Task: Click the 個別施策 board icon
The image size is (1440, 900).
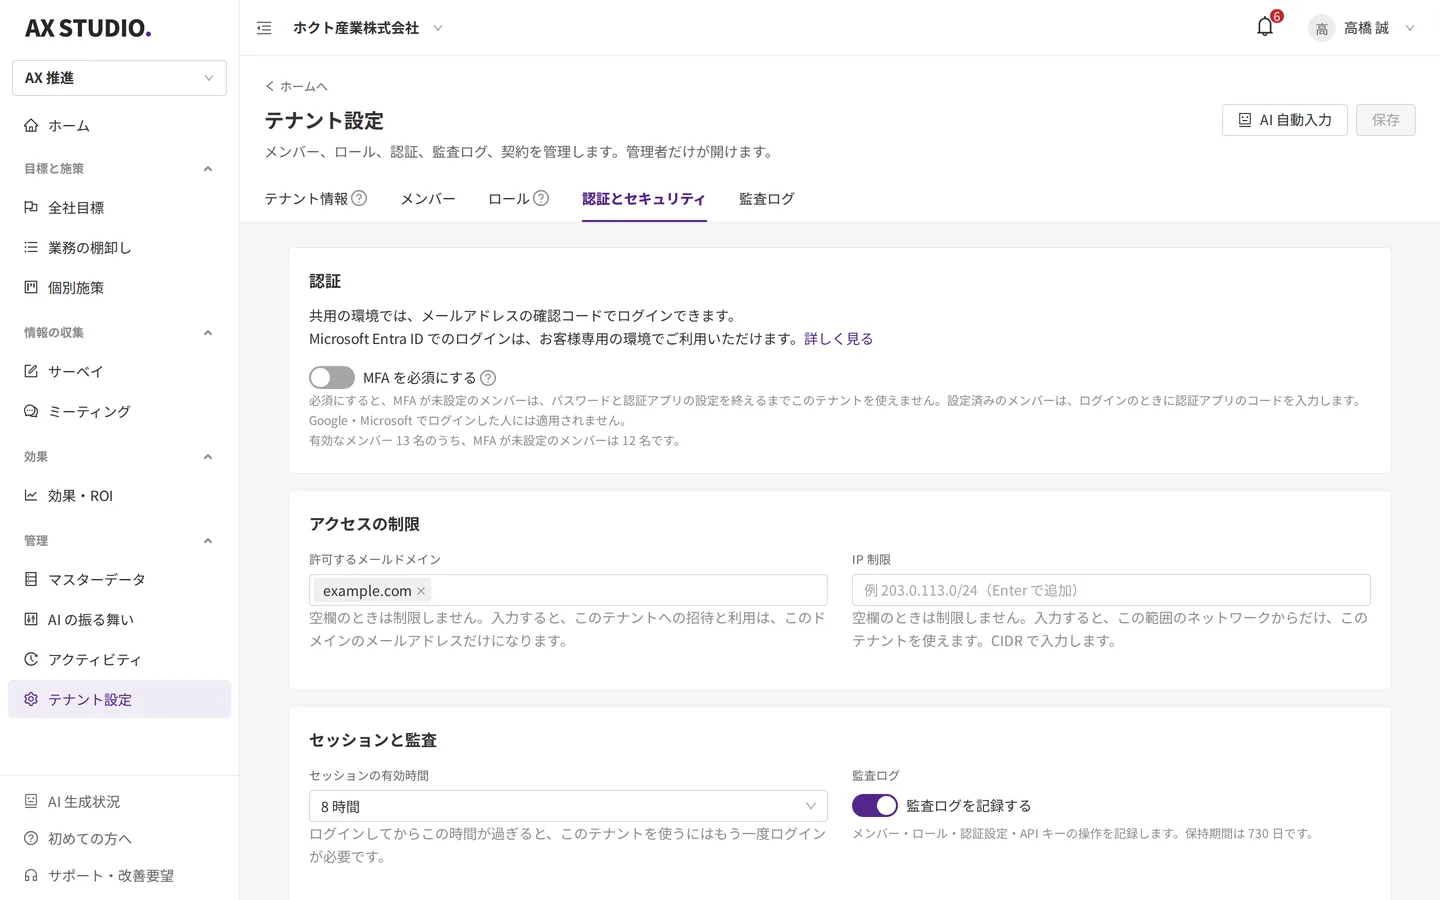Action: 31,287
